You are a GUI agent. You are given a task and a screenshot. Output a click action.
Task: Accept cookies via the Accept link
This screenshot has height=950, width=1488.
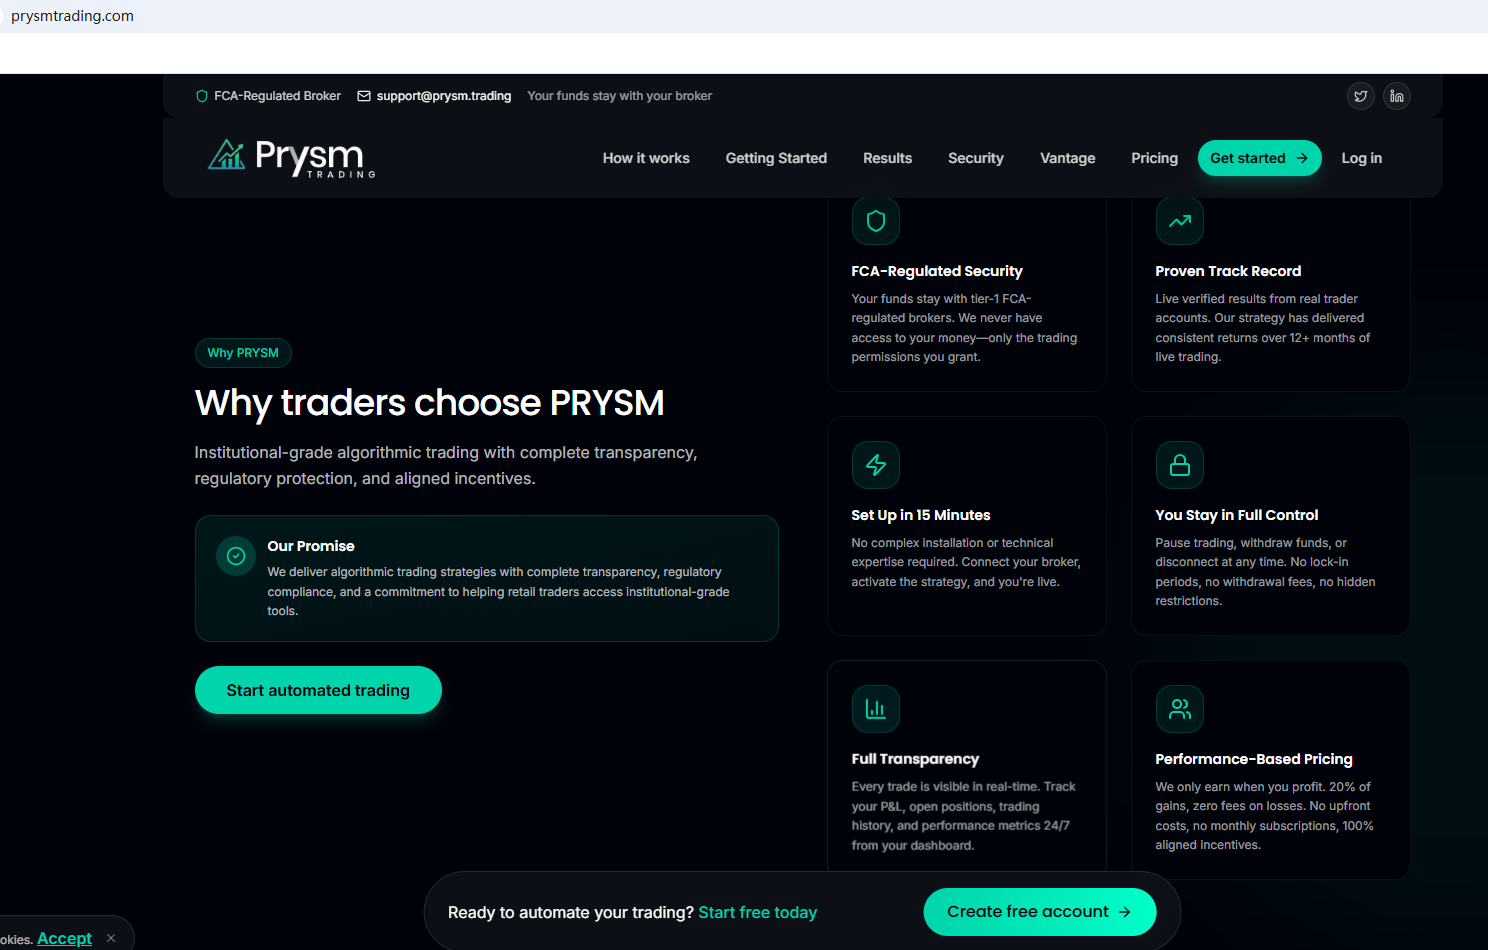[x=64, y=938]
